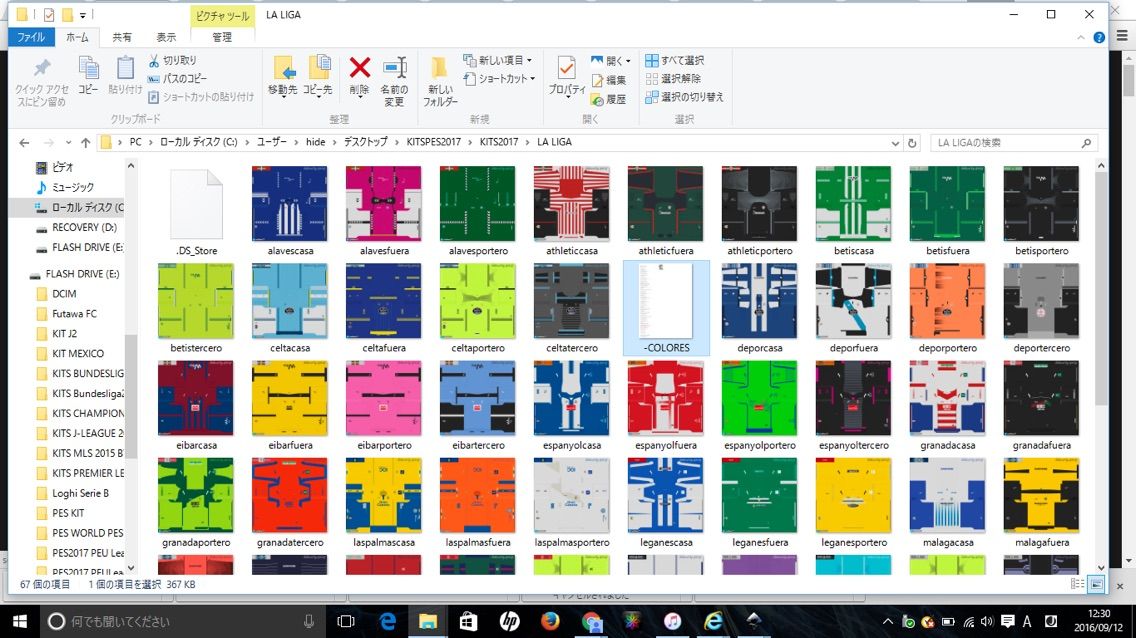Open Quick Access Toolbar customize dropdown
This screenshot has height=638, width=1136.
coord(83,14)
